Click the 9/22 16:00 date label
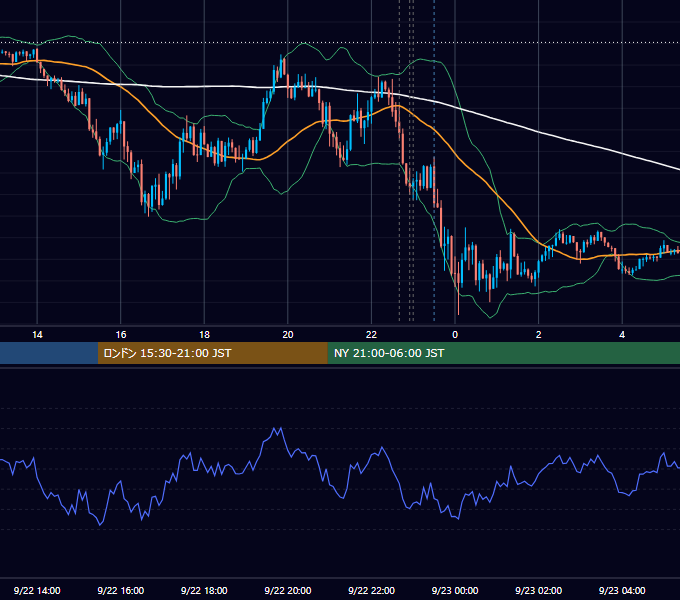The image size is (680, 600). (121, 590)
